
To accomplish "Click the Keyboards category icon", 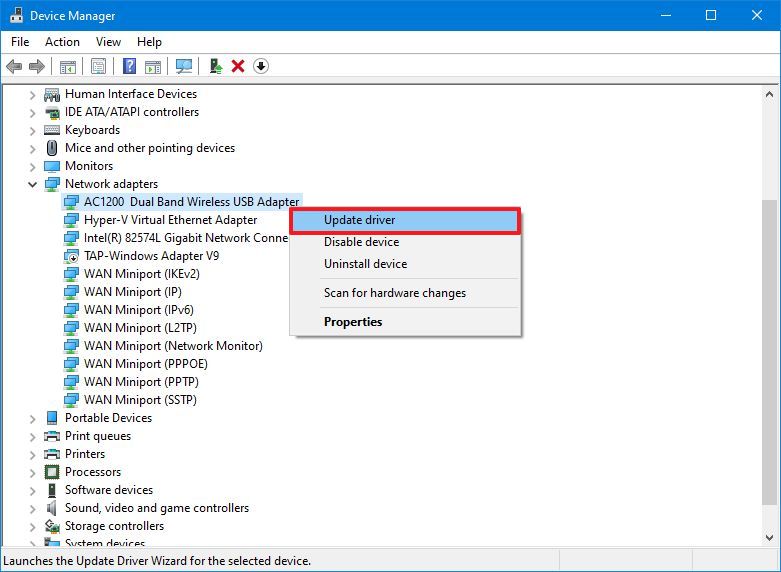I will pos(52,130).
